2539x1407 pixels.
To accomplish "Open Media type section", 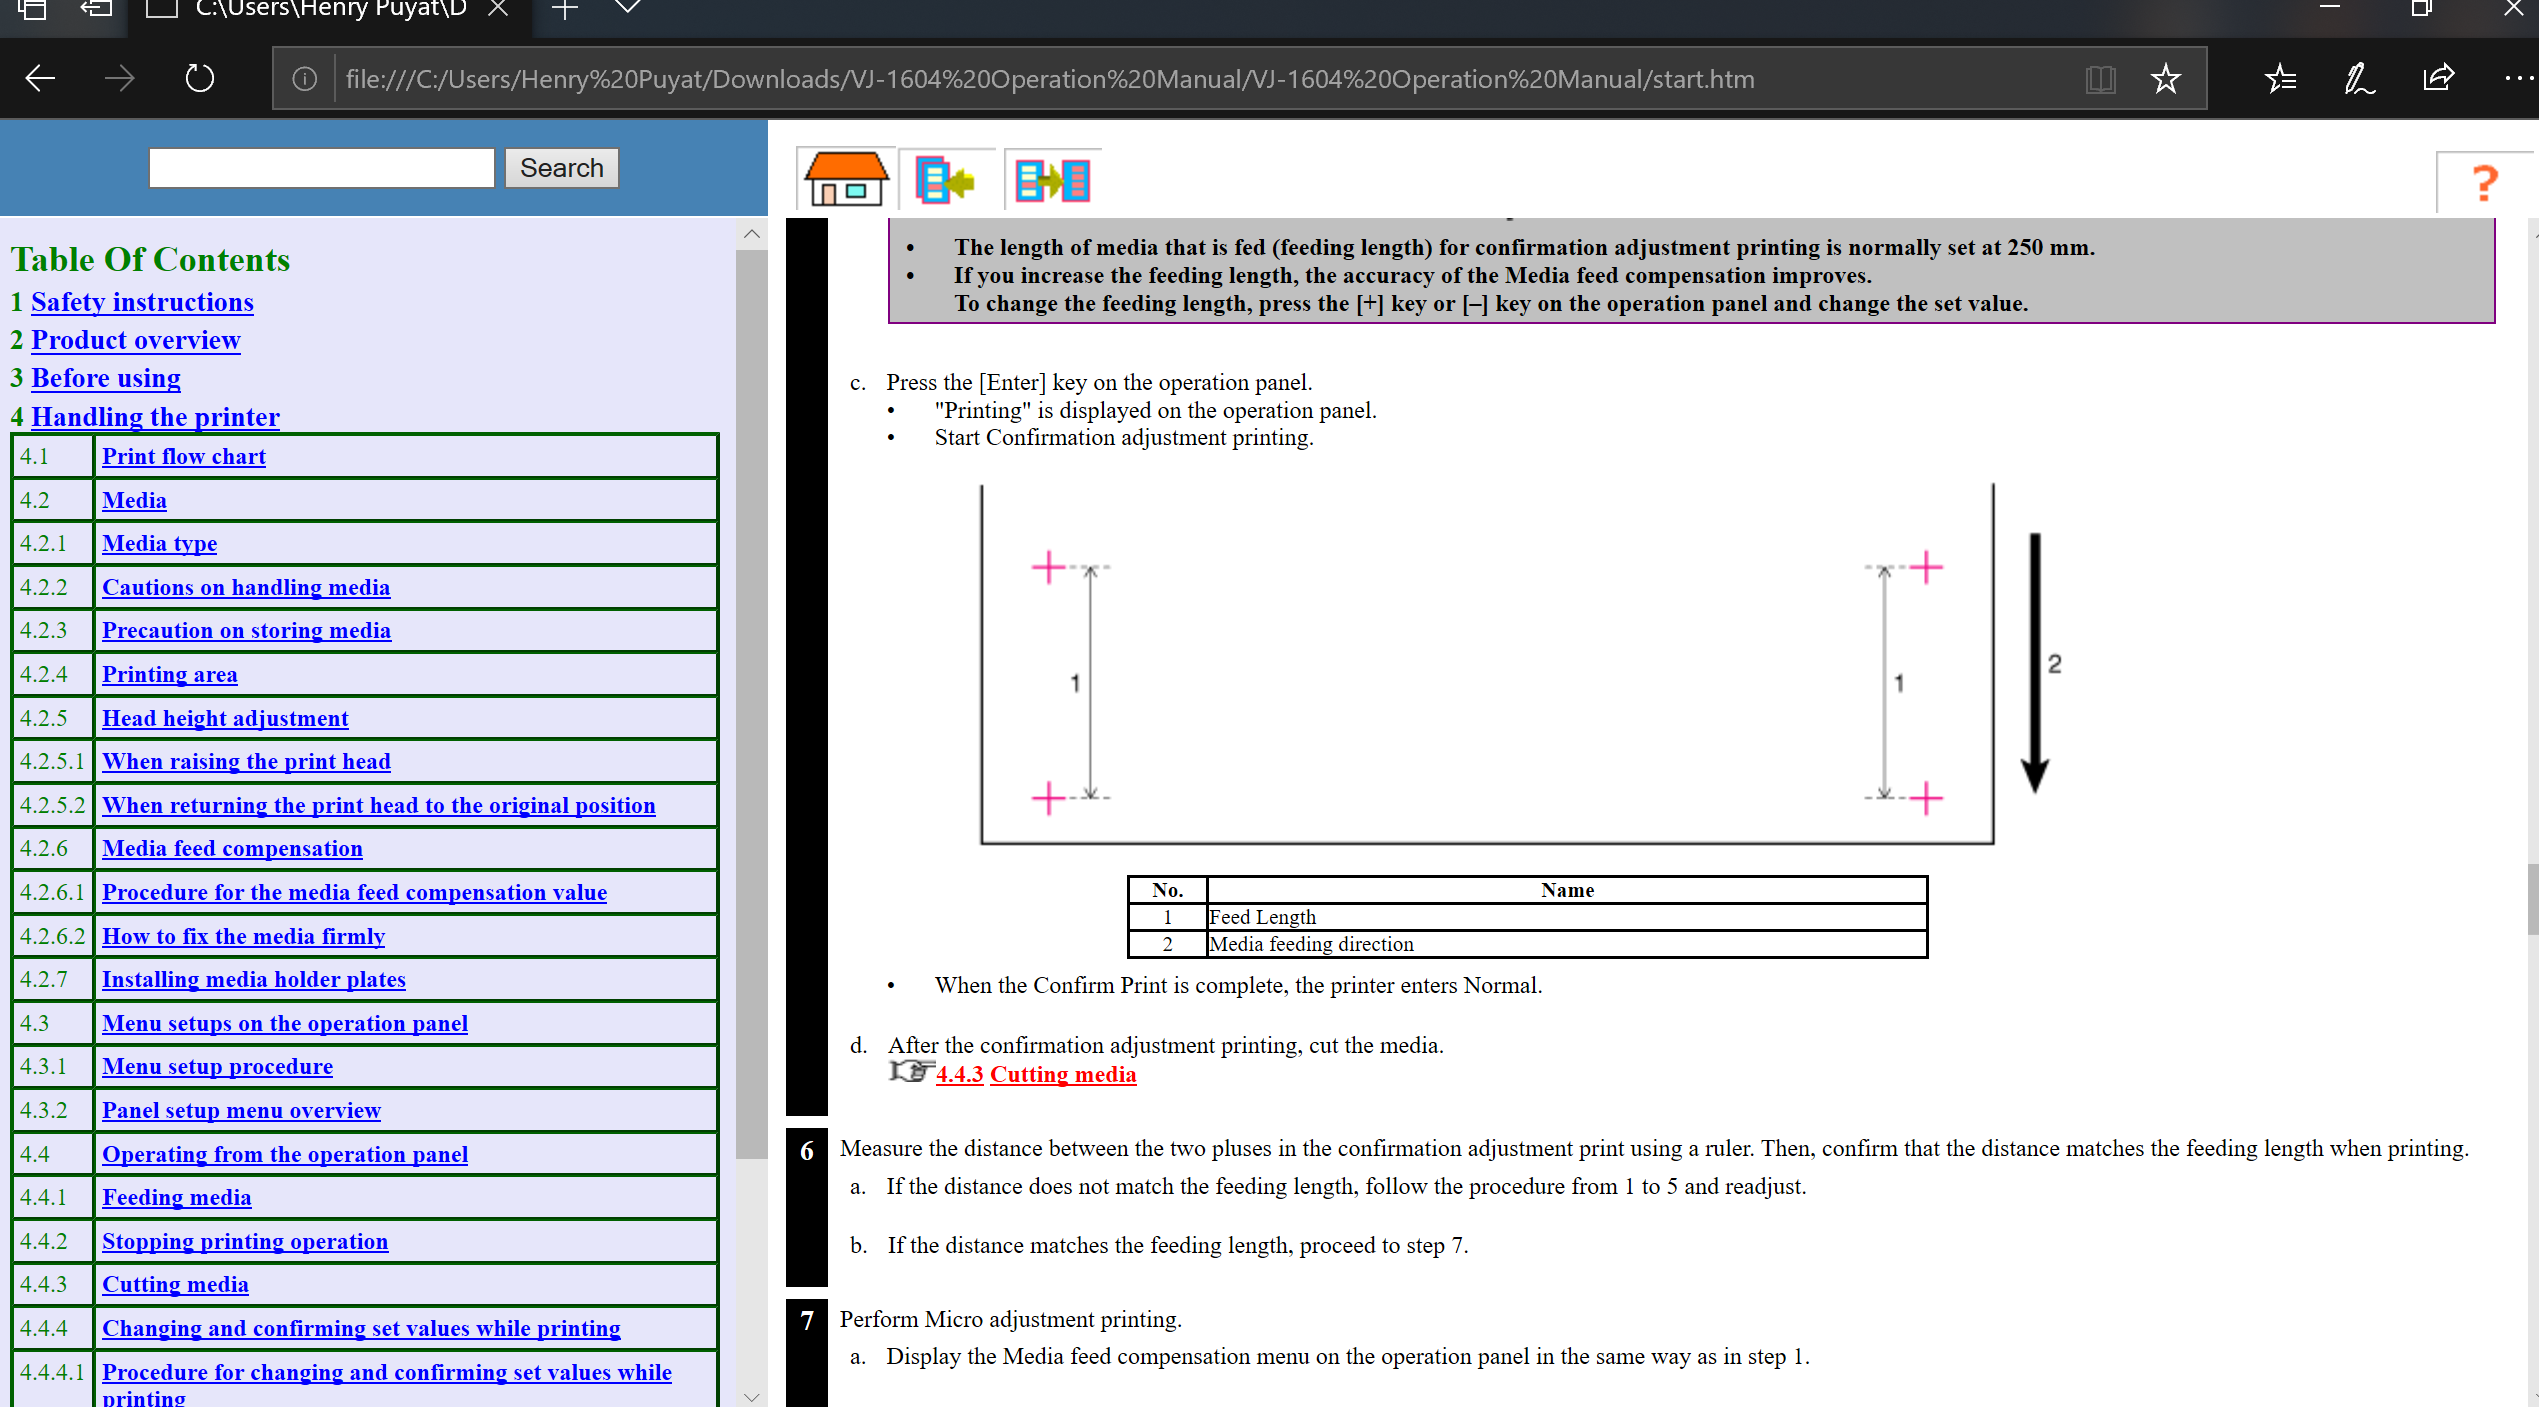I will [159, 543].
